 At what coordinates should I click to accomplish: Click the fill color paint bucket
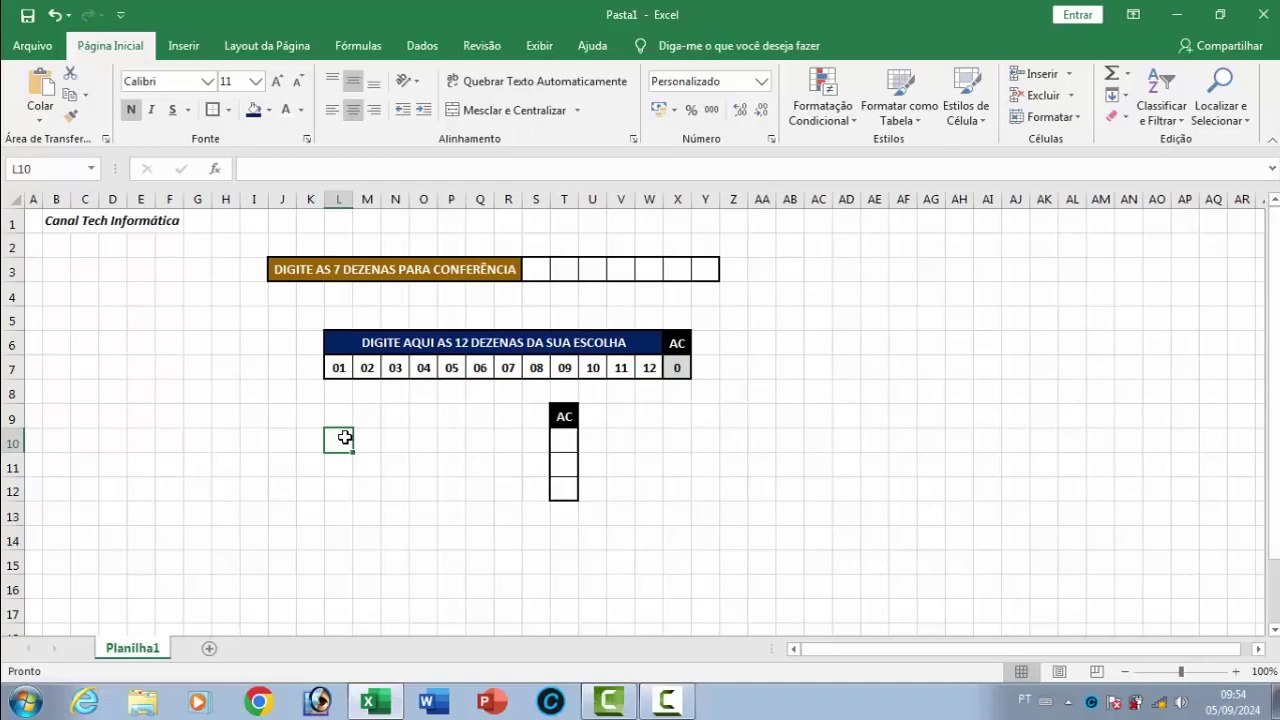click(x=253, y=110)
